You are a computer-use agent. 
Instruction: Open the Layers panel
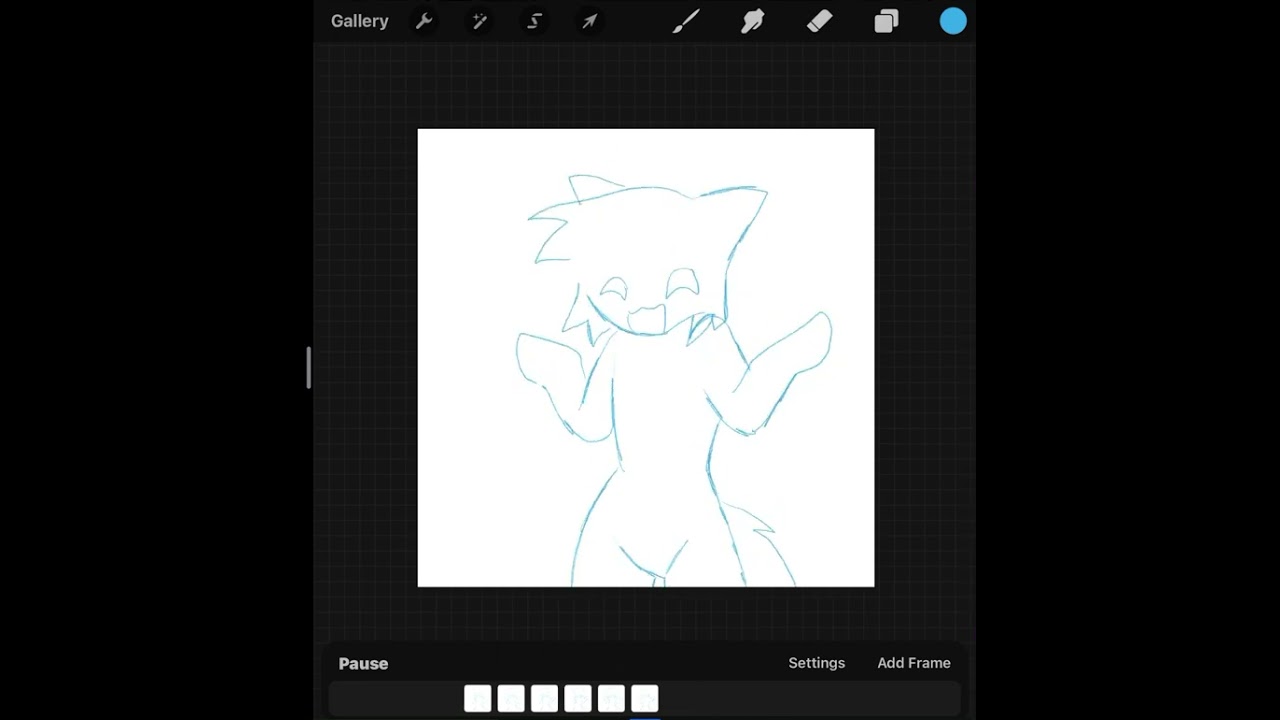coord(886,21)
